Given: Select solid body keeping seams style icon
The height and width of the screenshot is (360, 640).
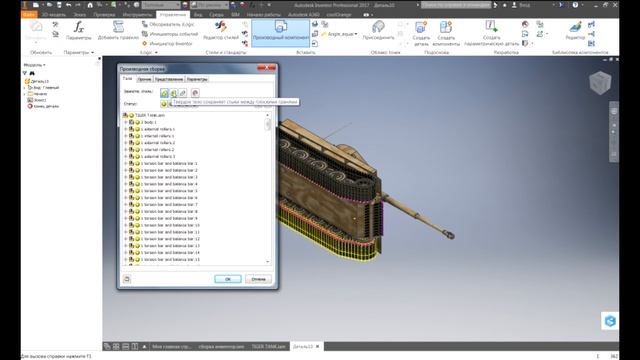Looking at the screenshot, I should (173, 93).
